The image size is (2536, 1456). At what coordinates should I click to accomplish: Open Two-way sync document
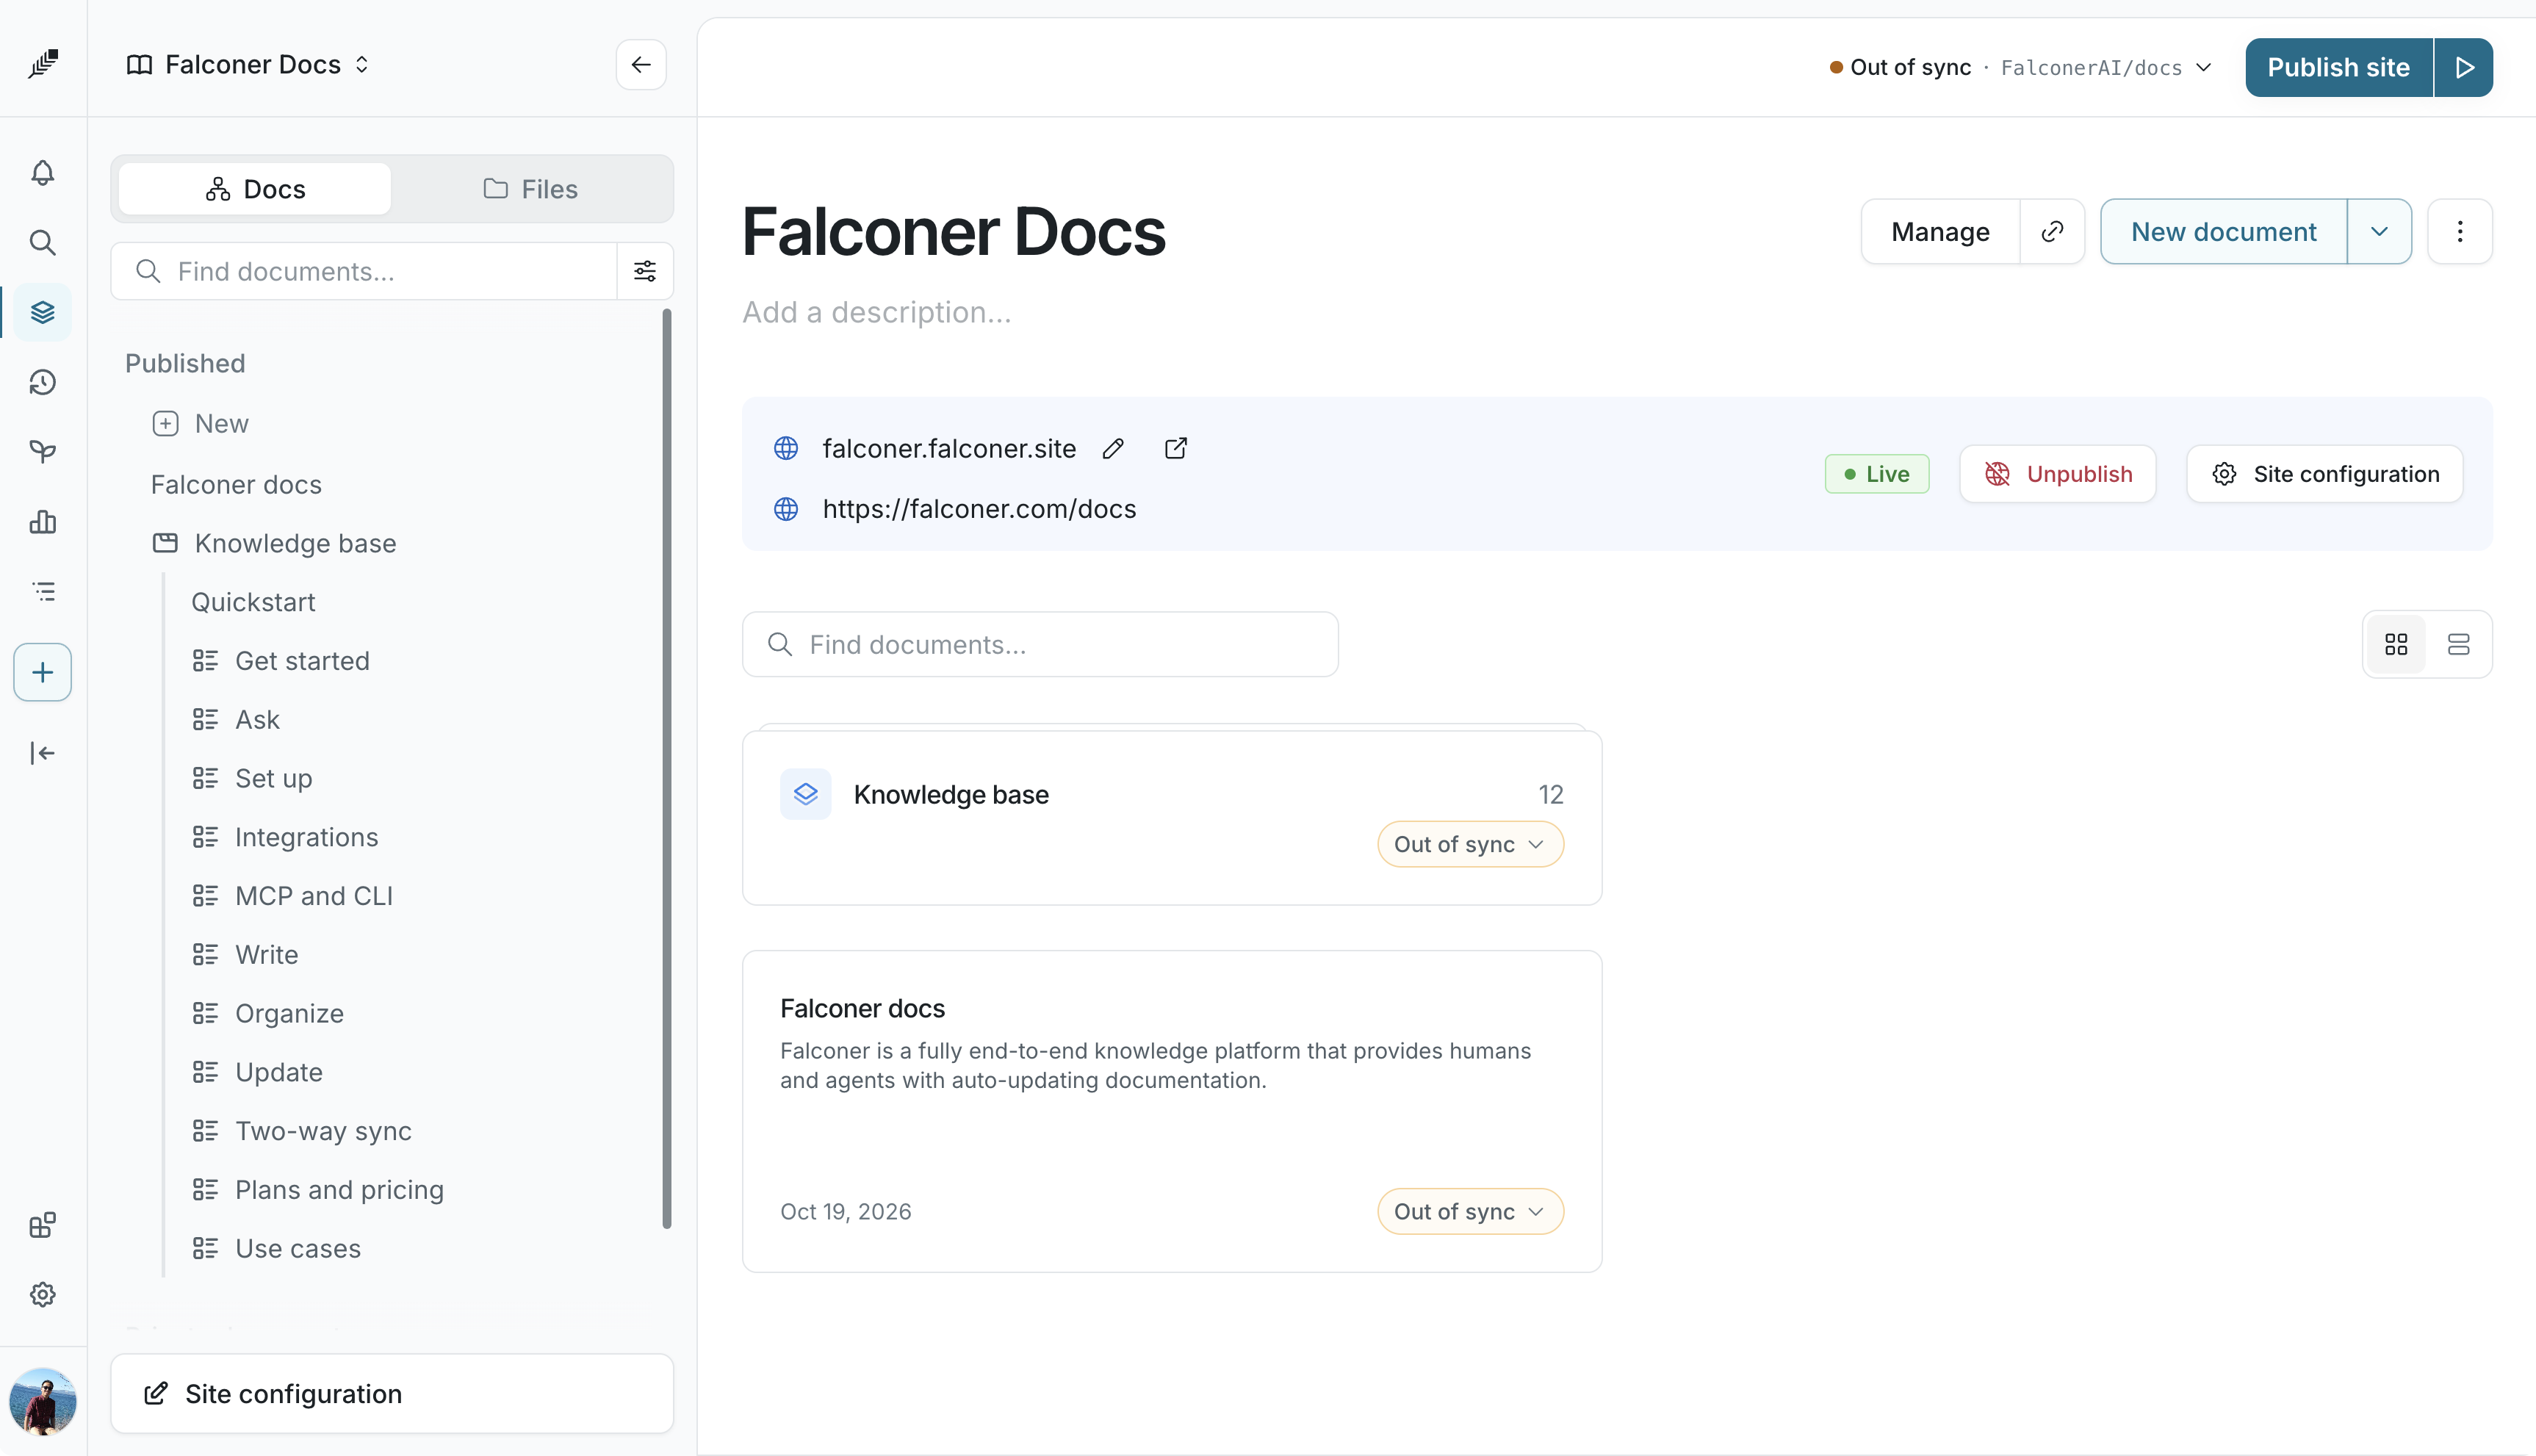[x=323, y=1132]
